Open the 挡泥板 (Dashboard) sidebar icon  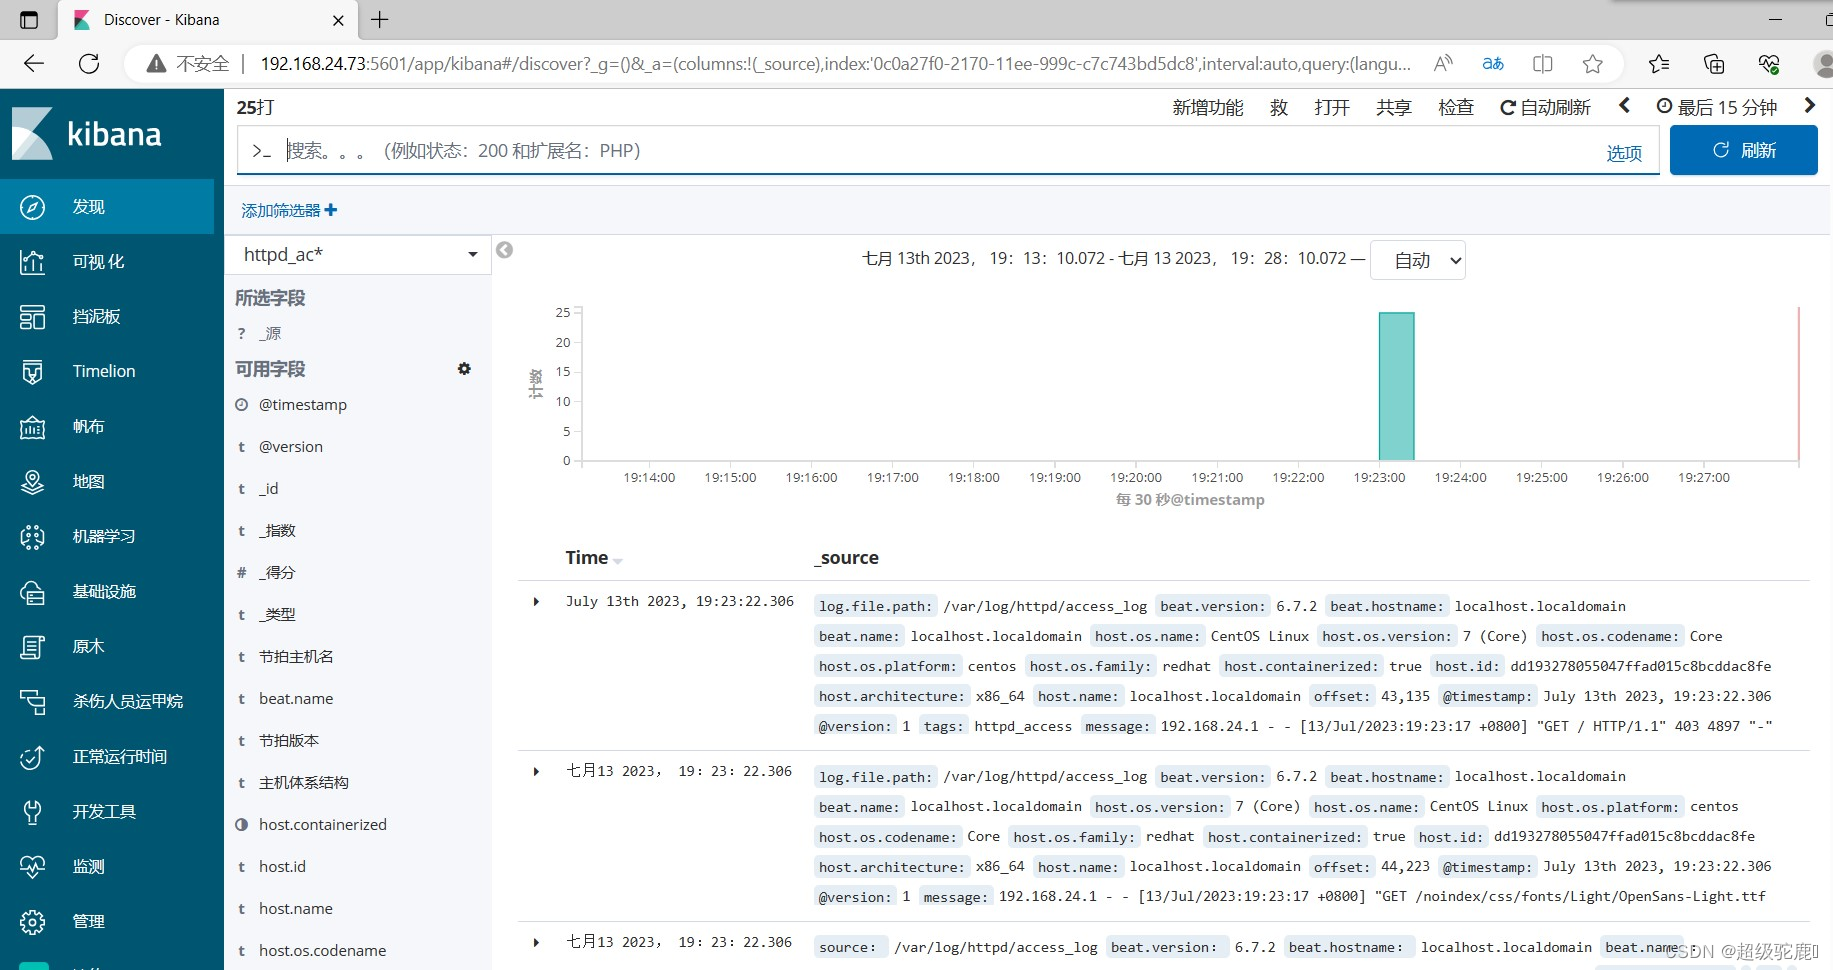pyautogui.click(x=32, y=317)
